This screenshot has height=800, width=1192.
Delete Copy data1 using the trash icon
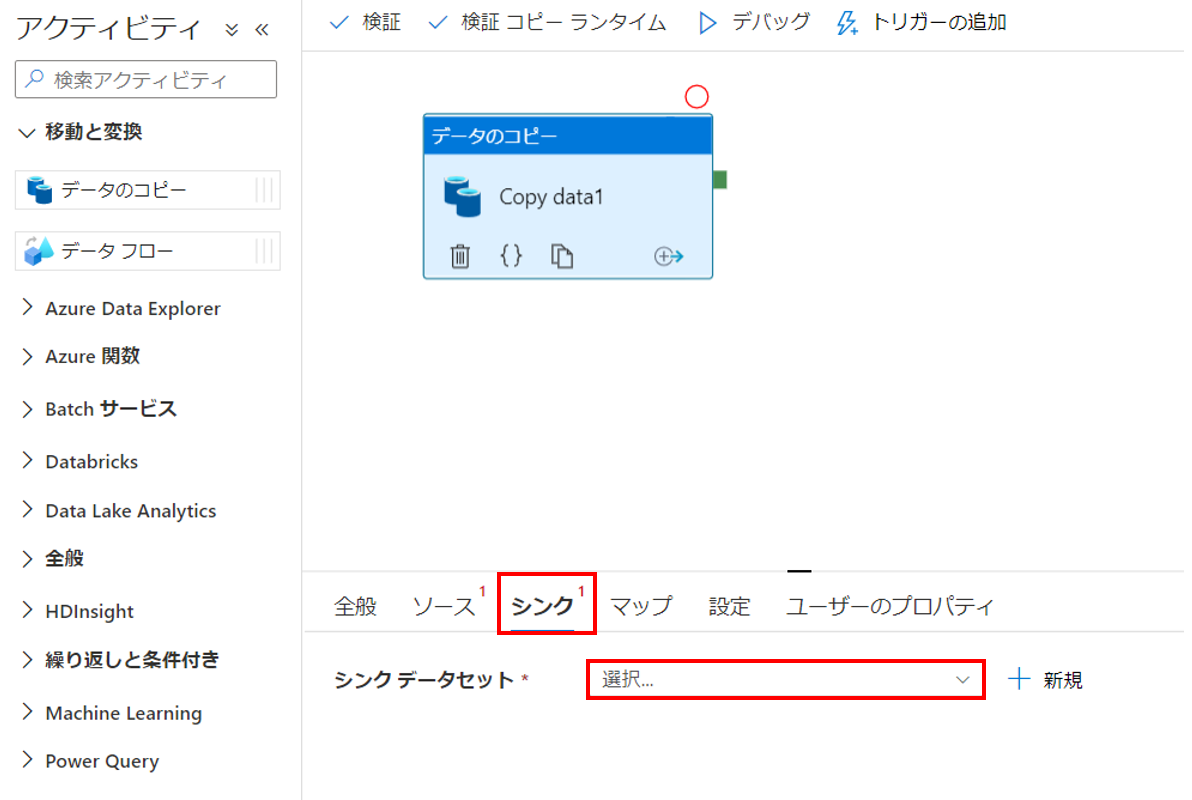(460, 256)
